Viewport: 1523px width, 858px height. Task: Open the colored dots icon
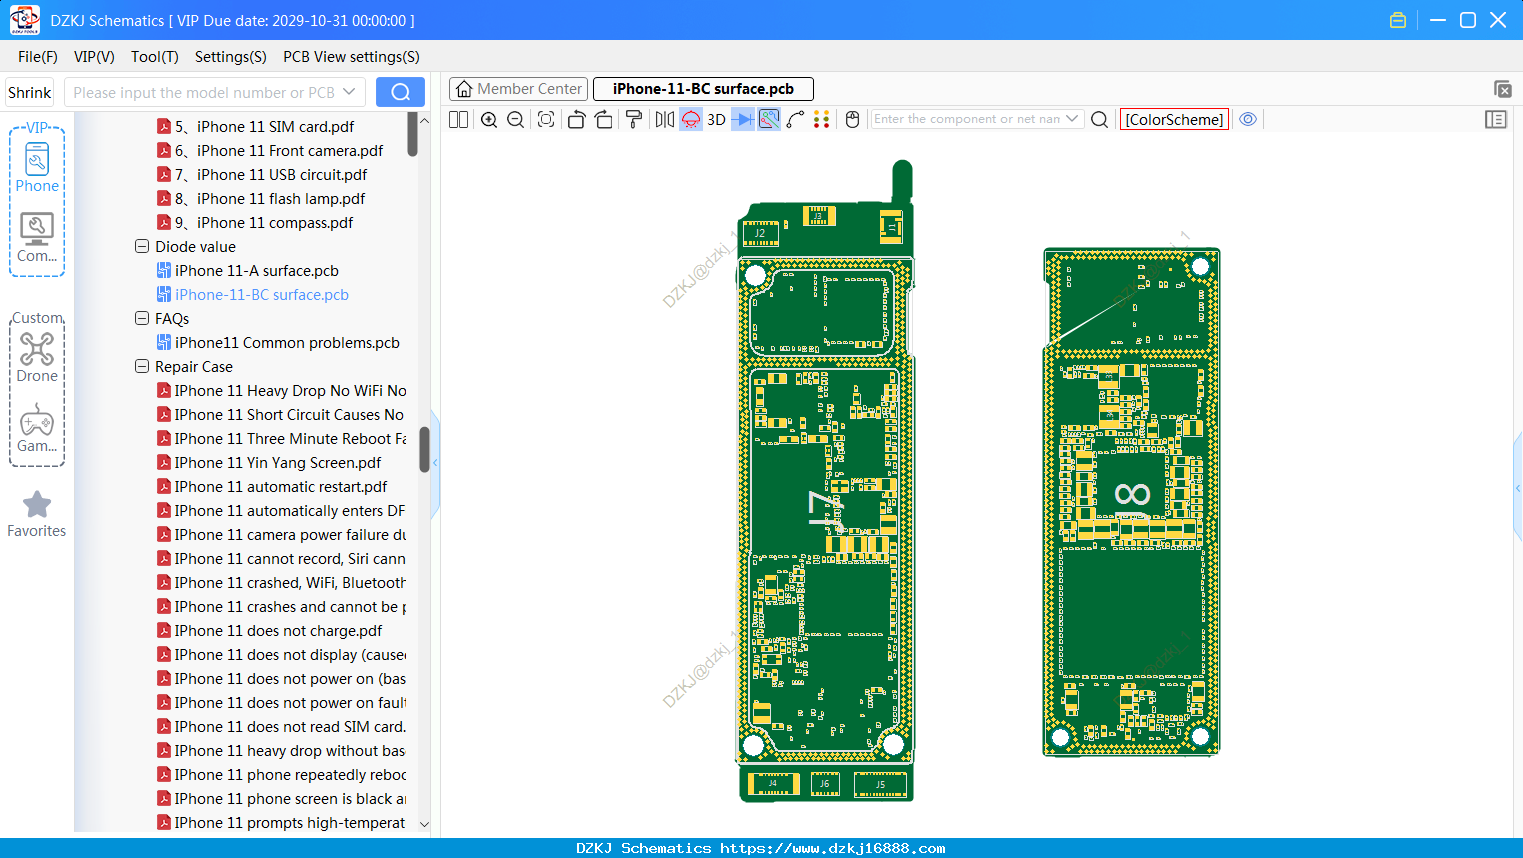822,119
